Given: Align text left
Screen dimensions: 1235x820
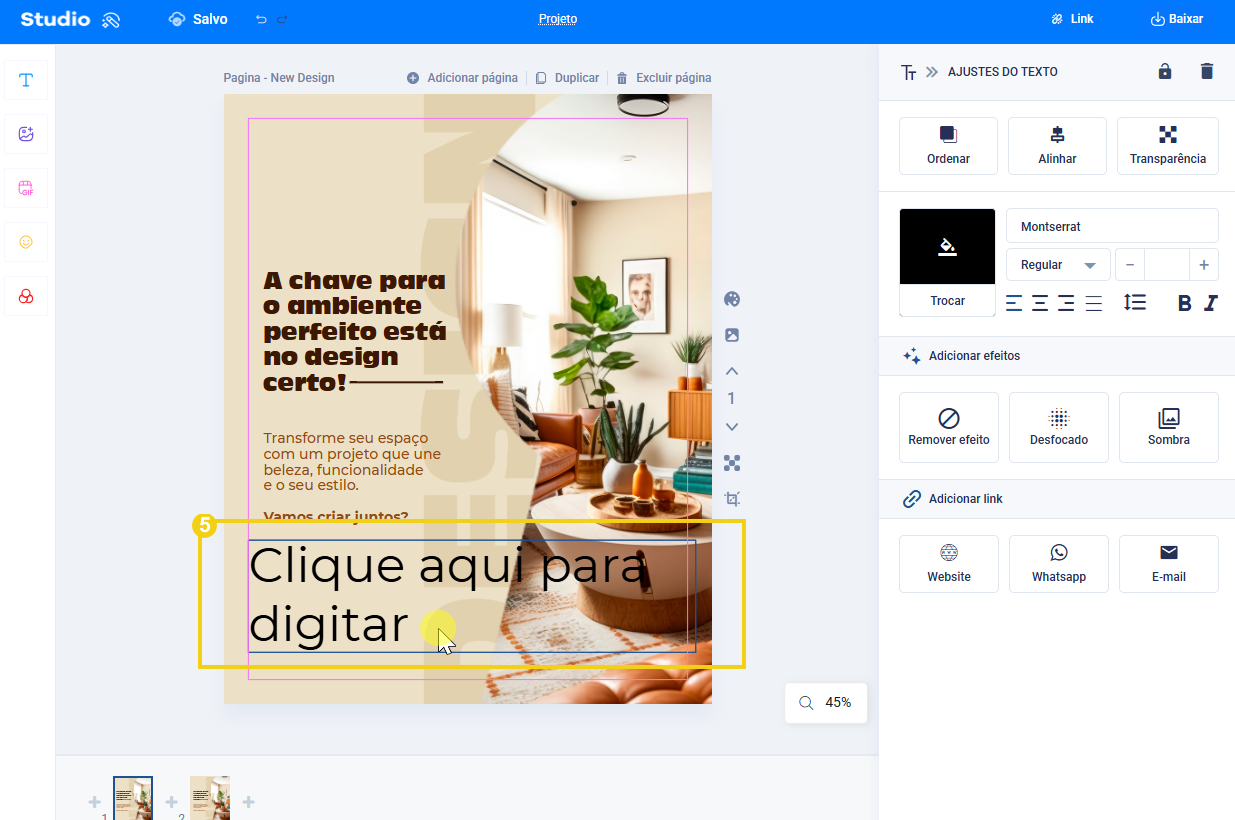Looking at the screenshot, I should (x=1014, y=303).
